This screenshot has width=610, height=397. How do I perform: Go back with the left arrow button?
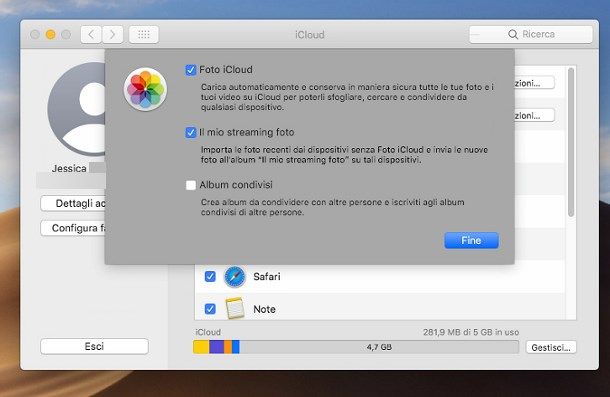point(91,35)
